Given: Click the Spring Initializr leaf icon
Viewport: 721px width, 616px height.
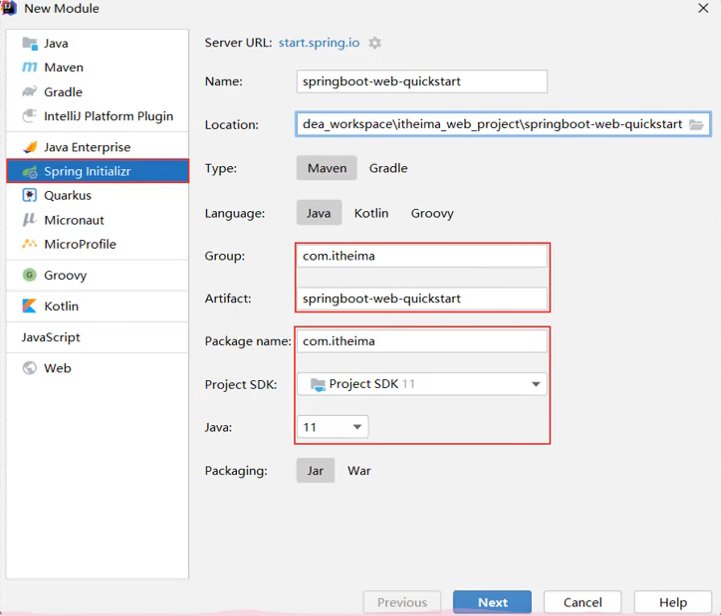Looking at the screenshot, I should pyautogui.click(x=30, y=171).
